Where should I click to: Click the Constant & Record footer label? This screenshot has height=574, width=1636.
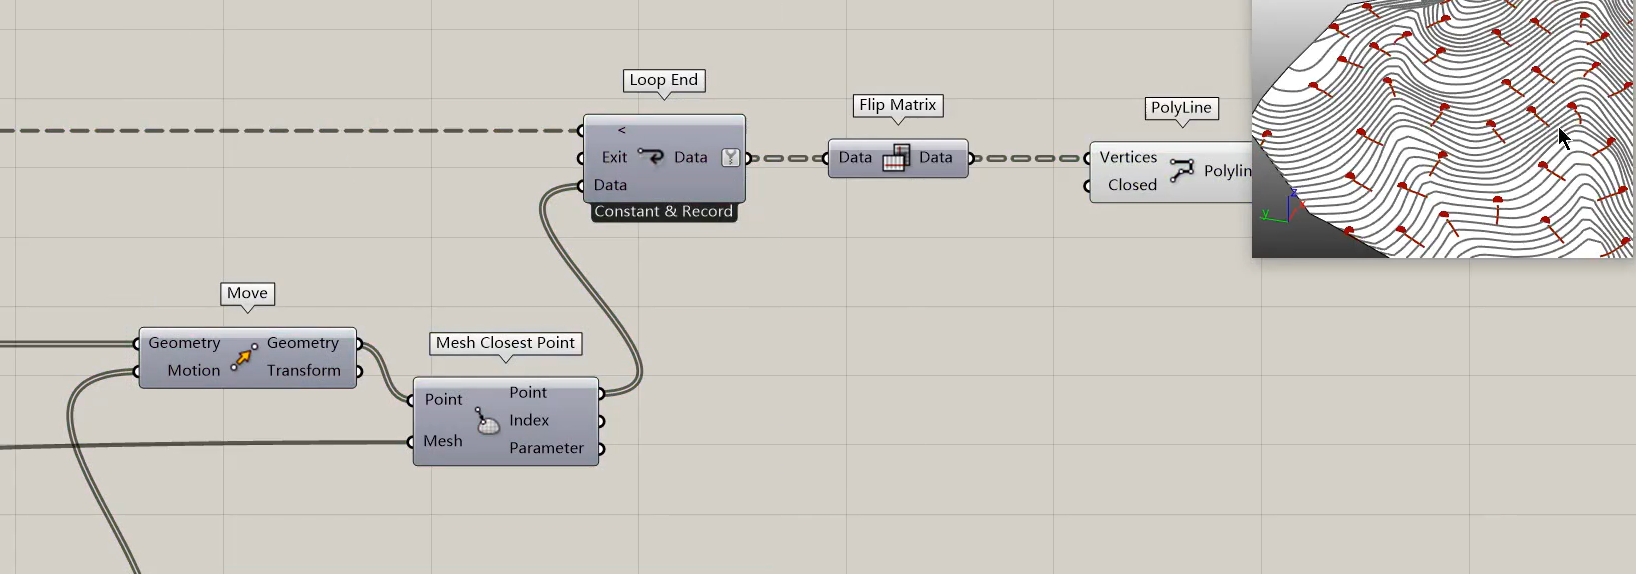[664, 212]
